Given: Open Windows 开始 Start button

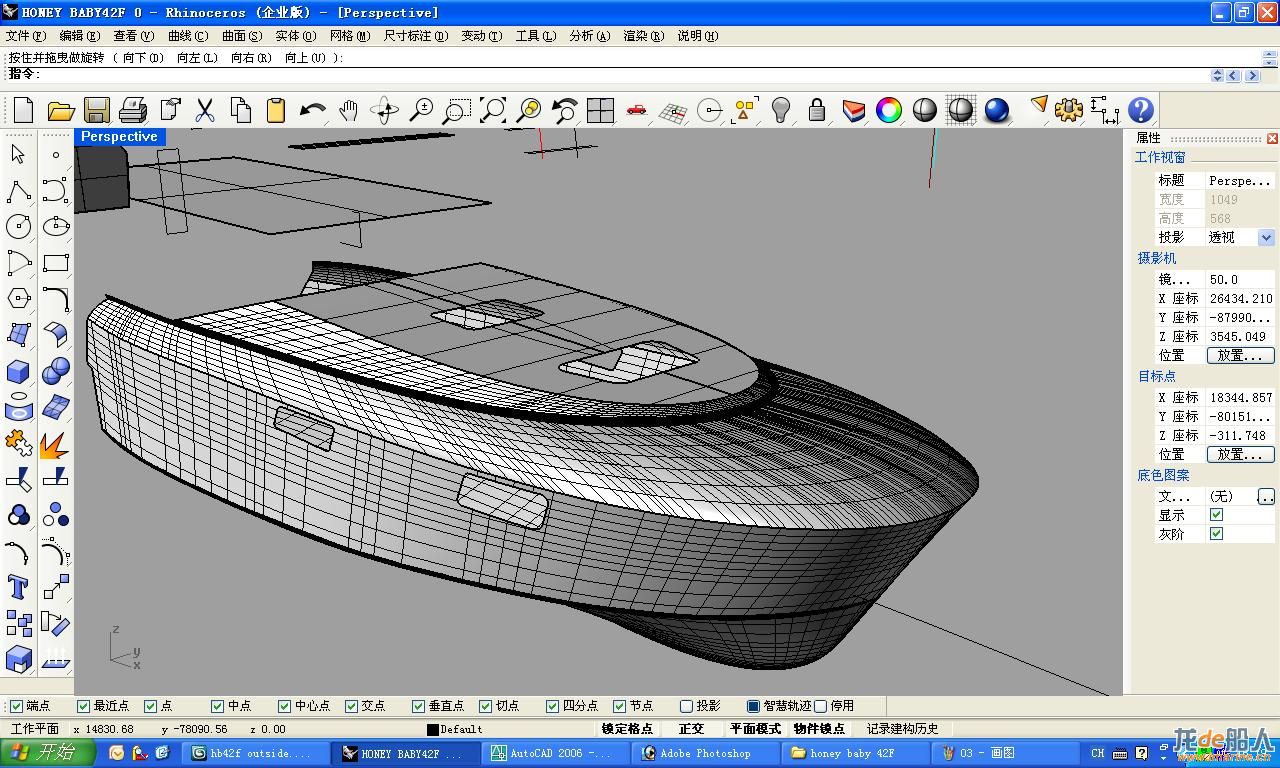Looking at the screenshot, I should click(x=47, y=753).
